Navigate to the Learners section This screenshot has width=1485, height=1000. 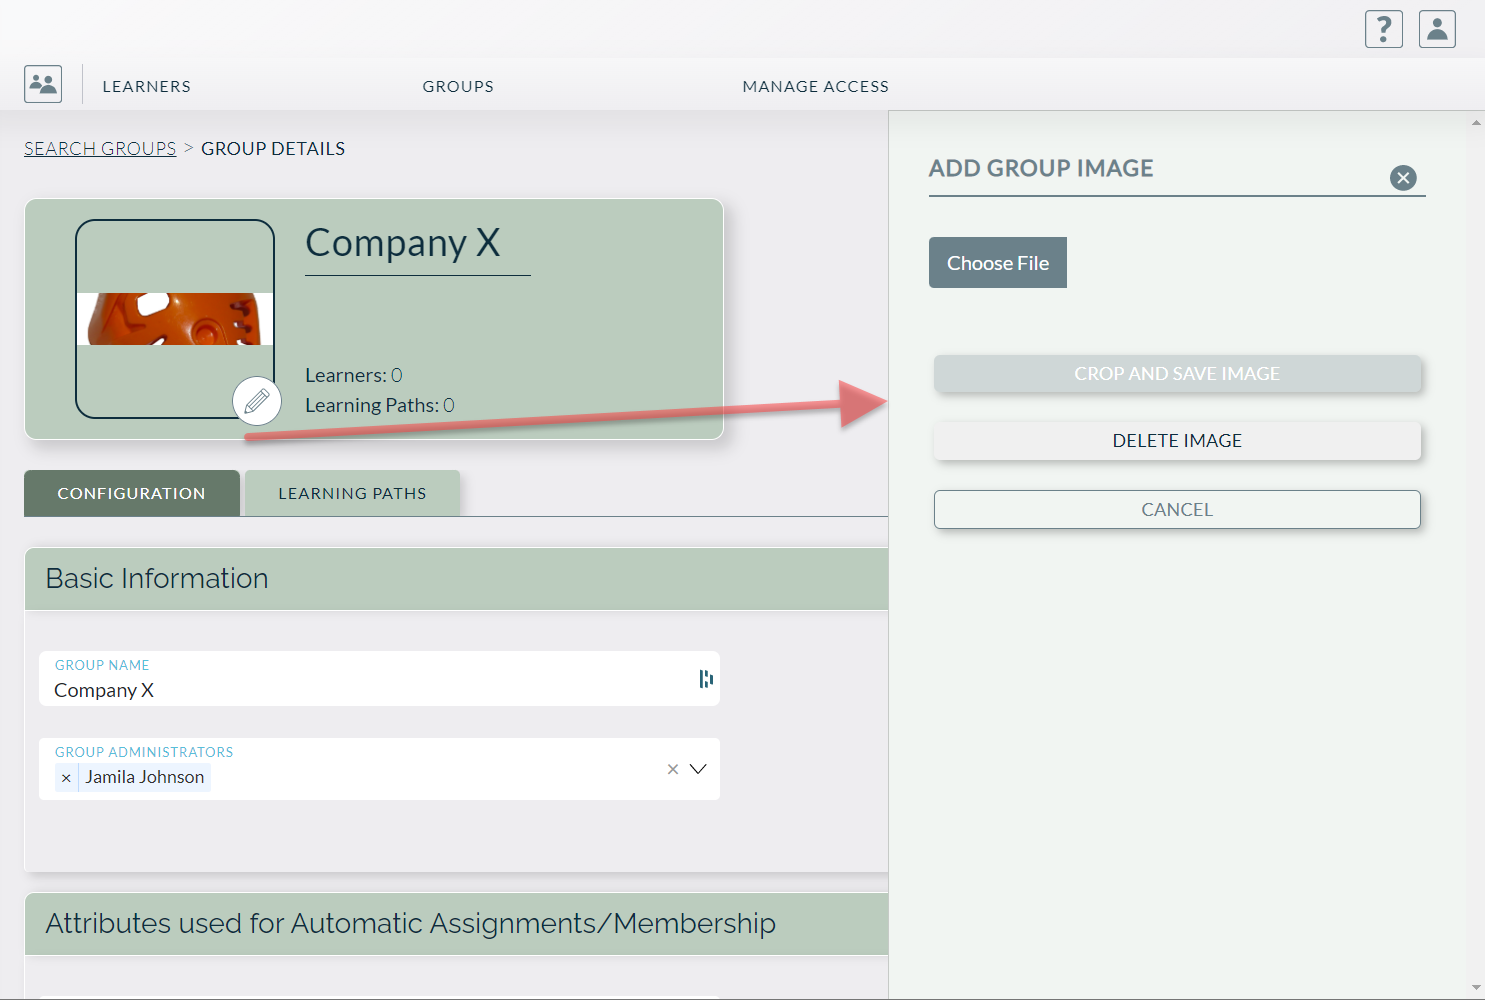click(x=146, y=86)
